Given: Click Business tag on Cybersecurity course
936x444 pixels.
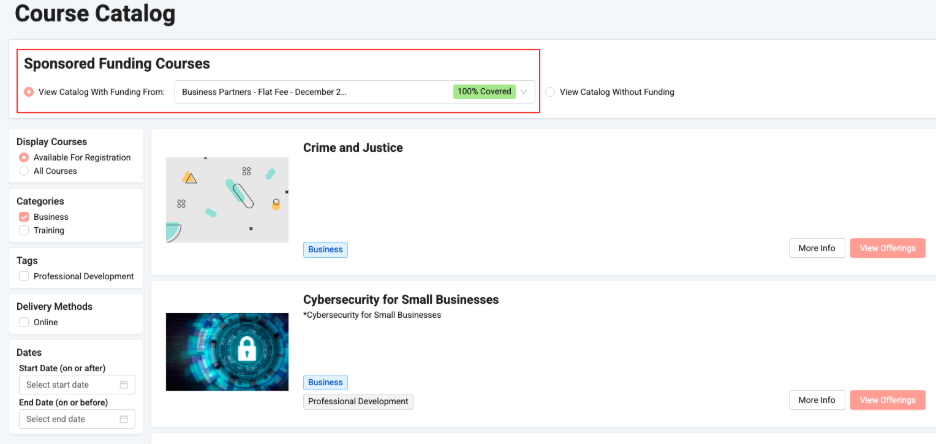Looking at the screenshot, I should point(325,383).
